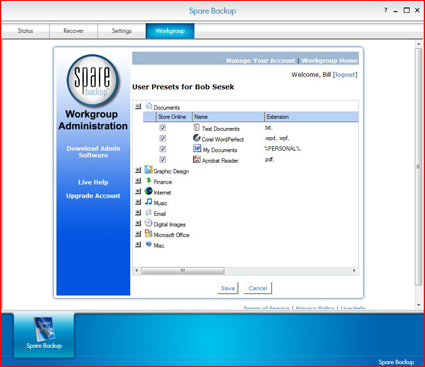Open Live Help in sidebar
The height and width of the screenshot is (367, 425).
93,182
